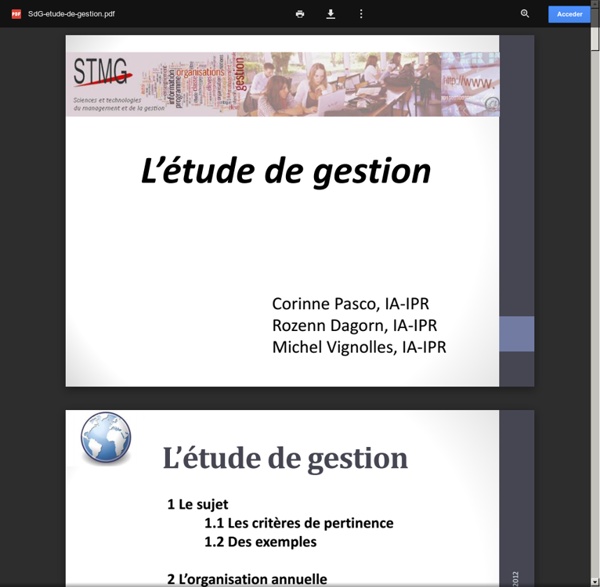Click the first slide title "L'étude de gestion"

(286, 171)
